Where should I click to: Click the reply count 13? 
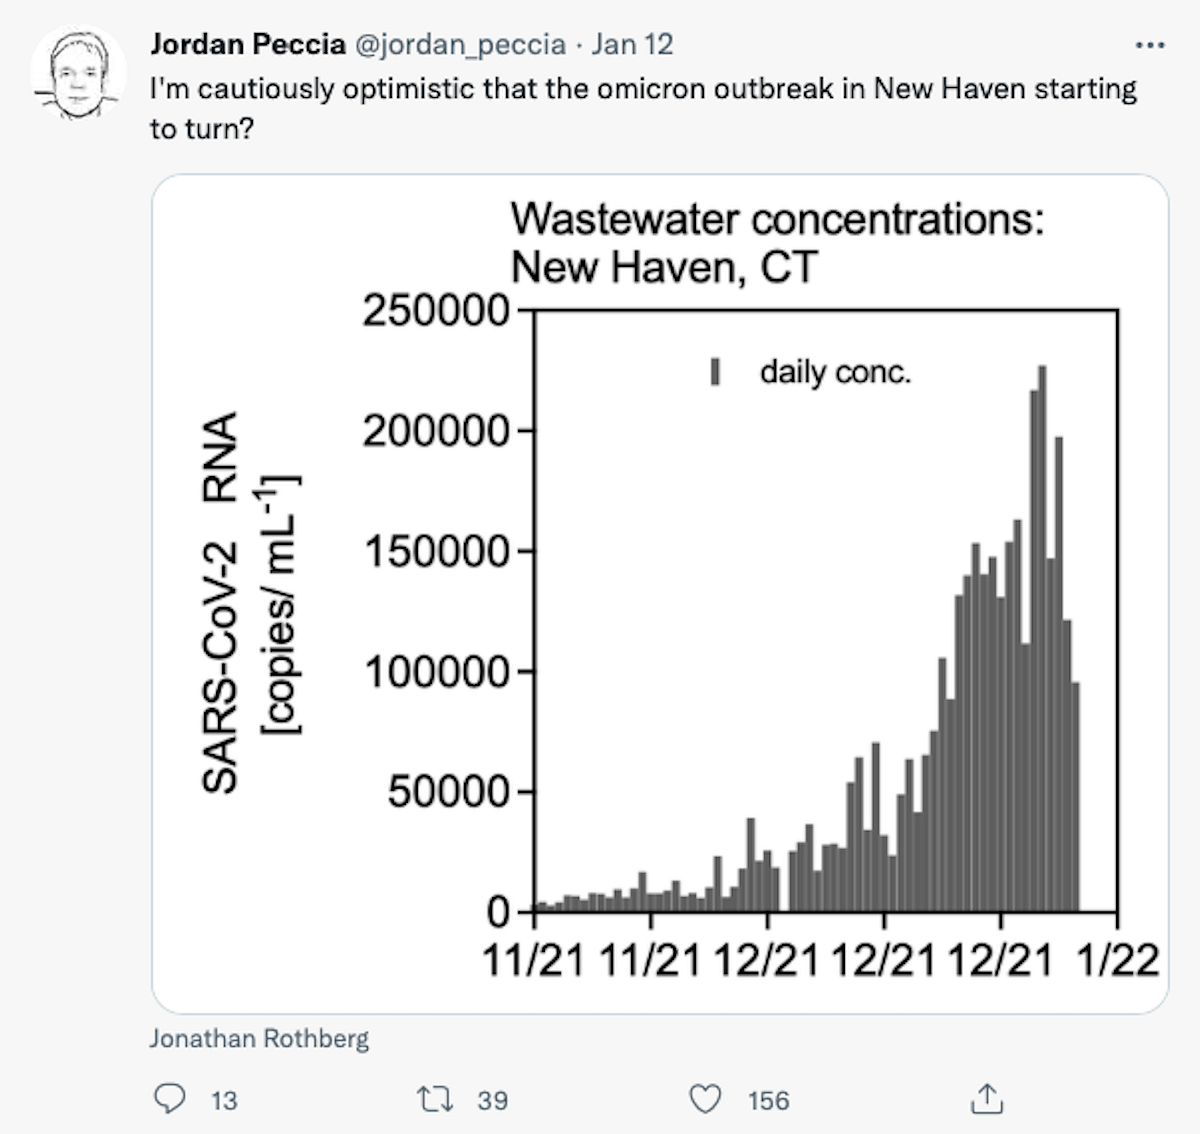(x=224, y=1100)
